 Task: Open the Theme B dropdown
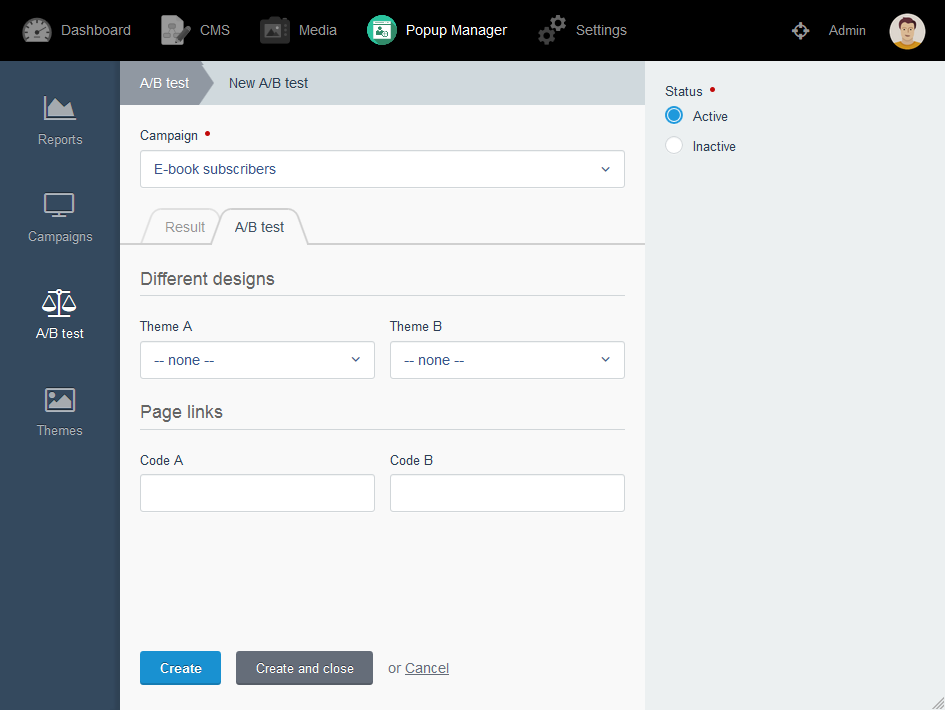[507, 360]
